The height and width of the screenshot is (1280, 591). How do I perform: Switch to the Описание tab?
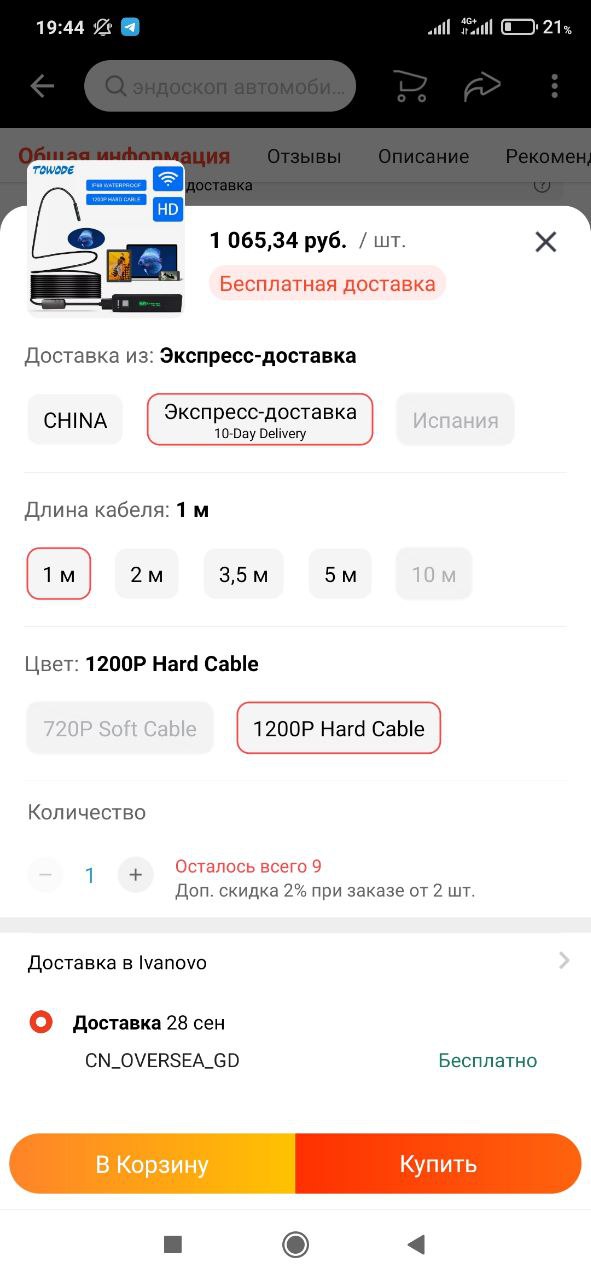coord(424,157)
